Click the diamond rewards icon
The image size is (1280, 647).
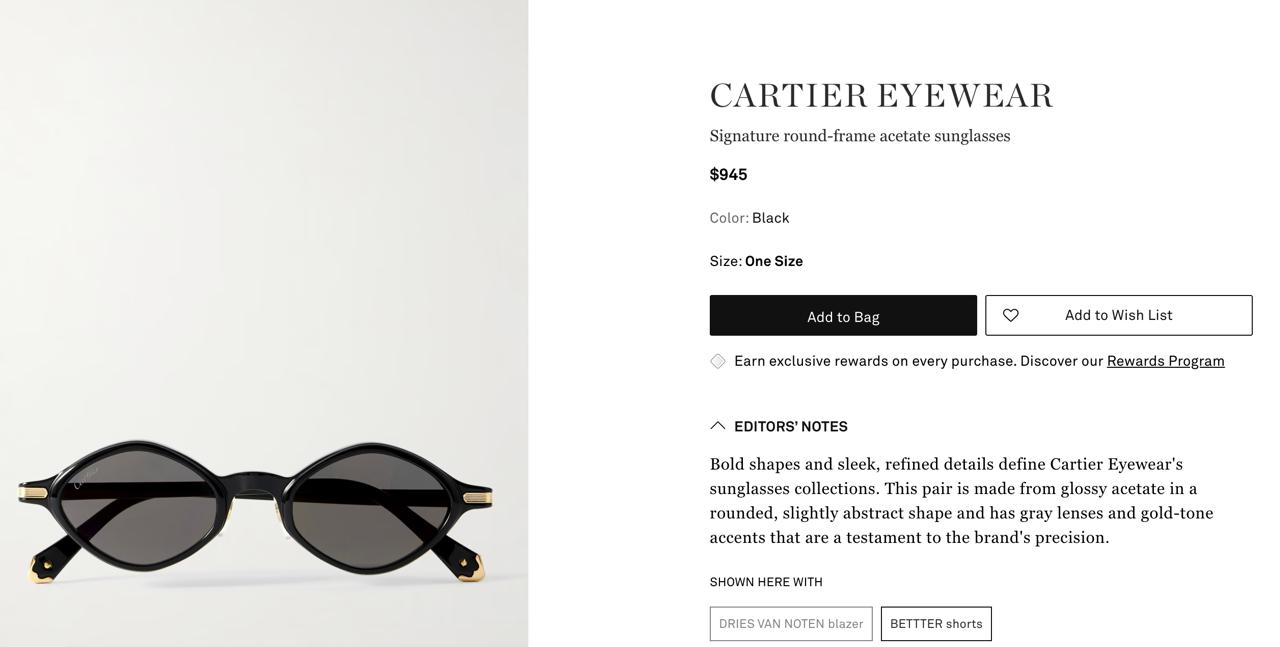(x=718, y=361)
